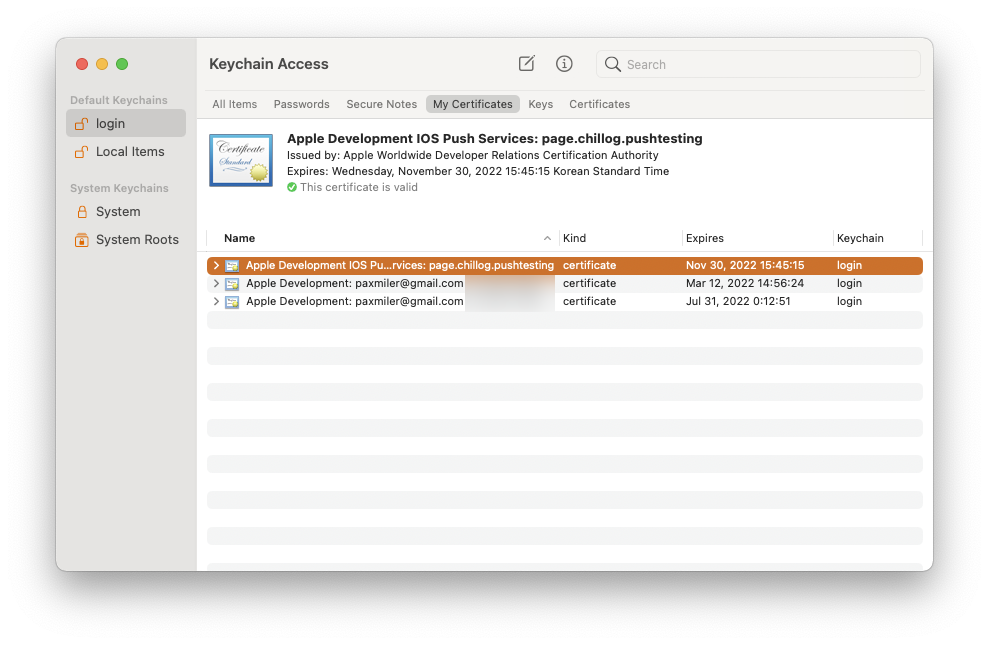Click 'This certificate is valid' text

pos(359,187)
